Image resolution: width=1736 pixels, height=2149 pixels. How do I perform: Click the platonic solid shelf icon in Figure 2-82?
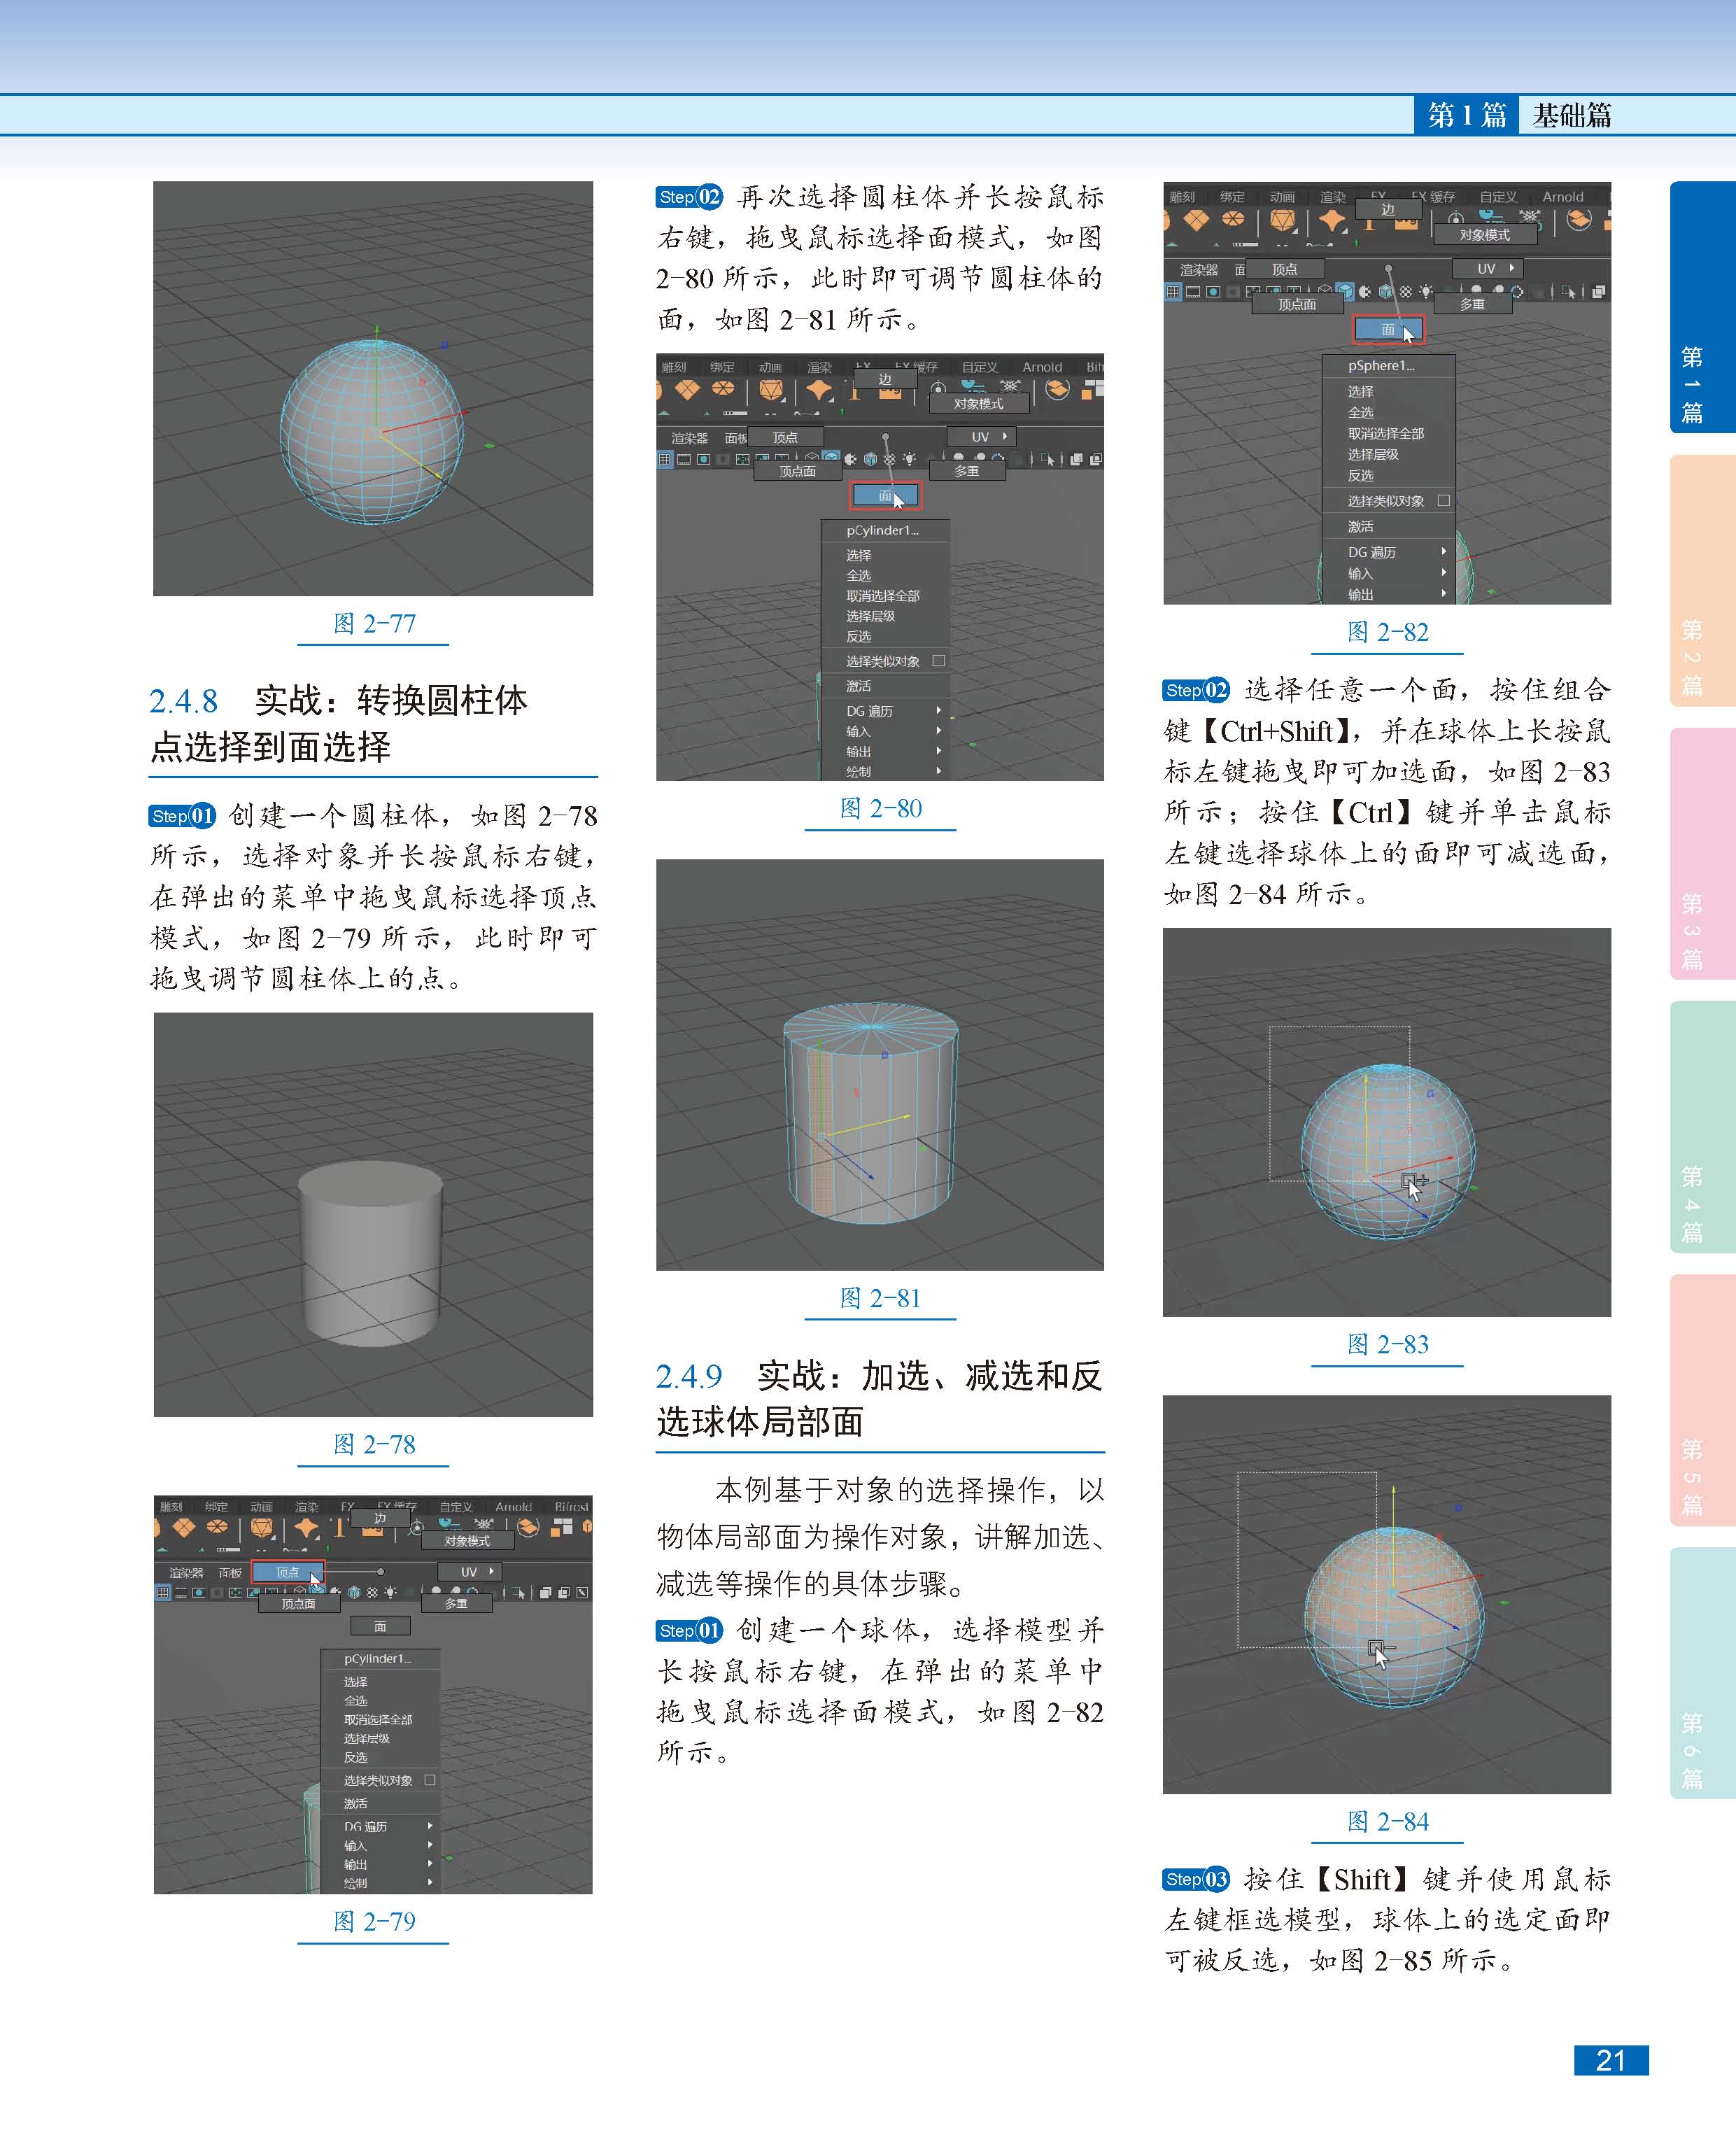pyautogui.click(x=1283, y=221)
